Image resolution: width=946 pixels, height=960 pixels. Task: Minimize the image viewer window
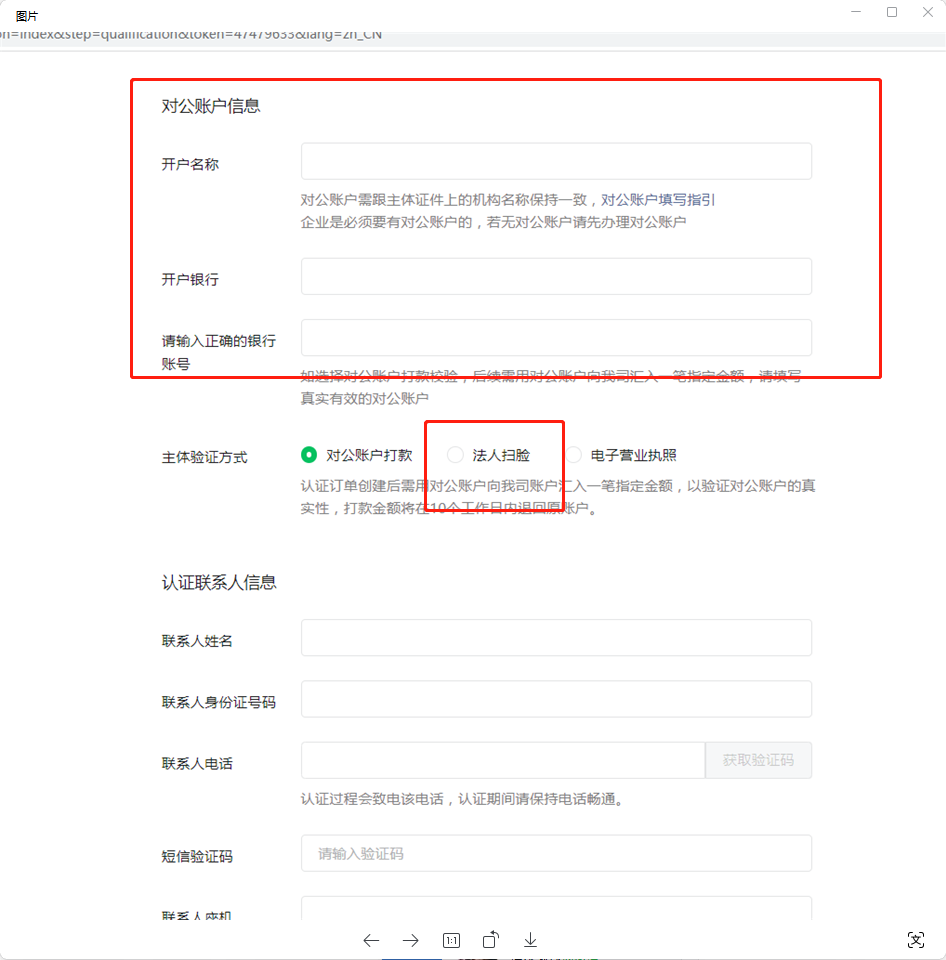click(x=856, y=12)
